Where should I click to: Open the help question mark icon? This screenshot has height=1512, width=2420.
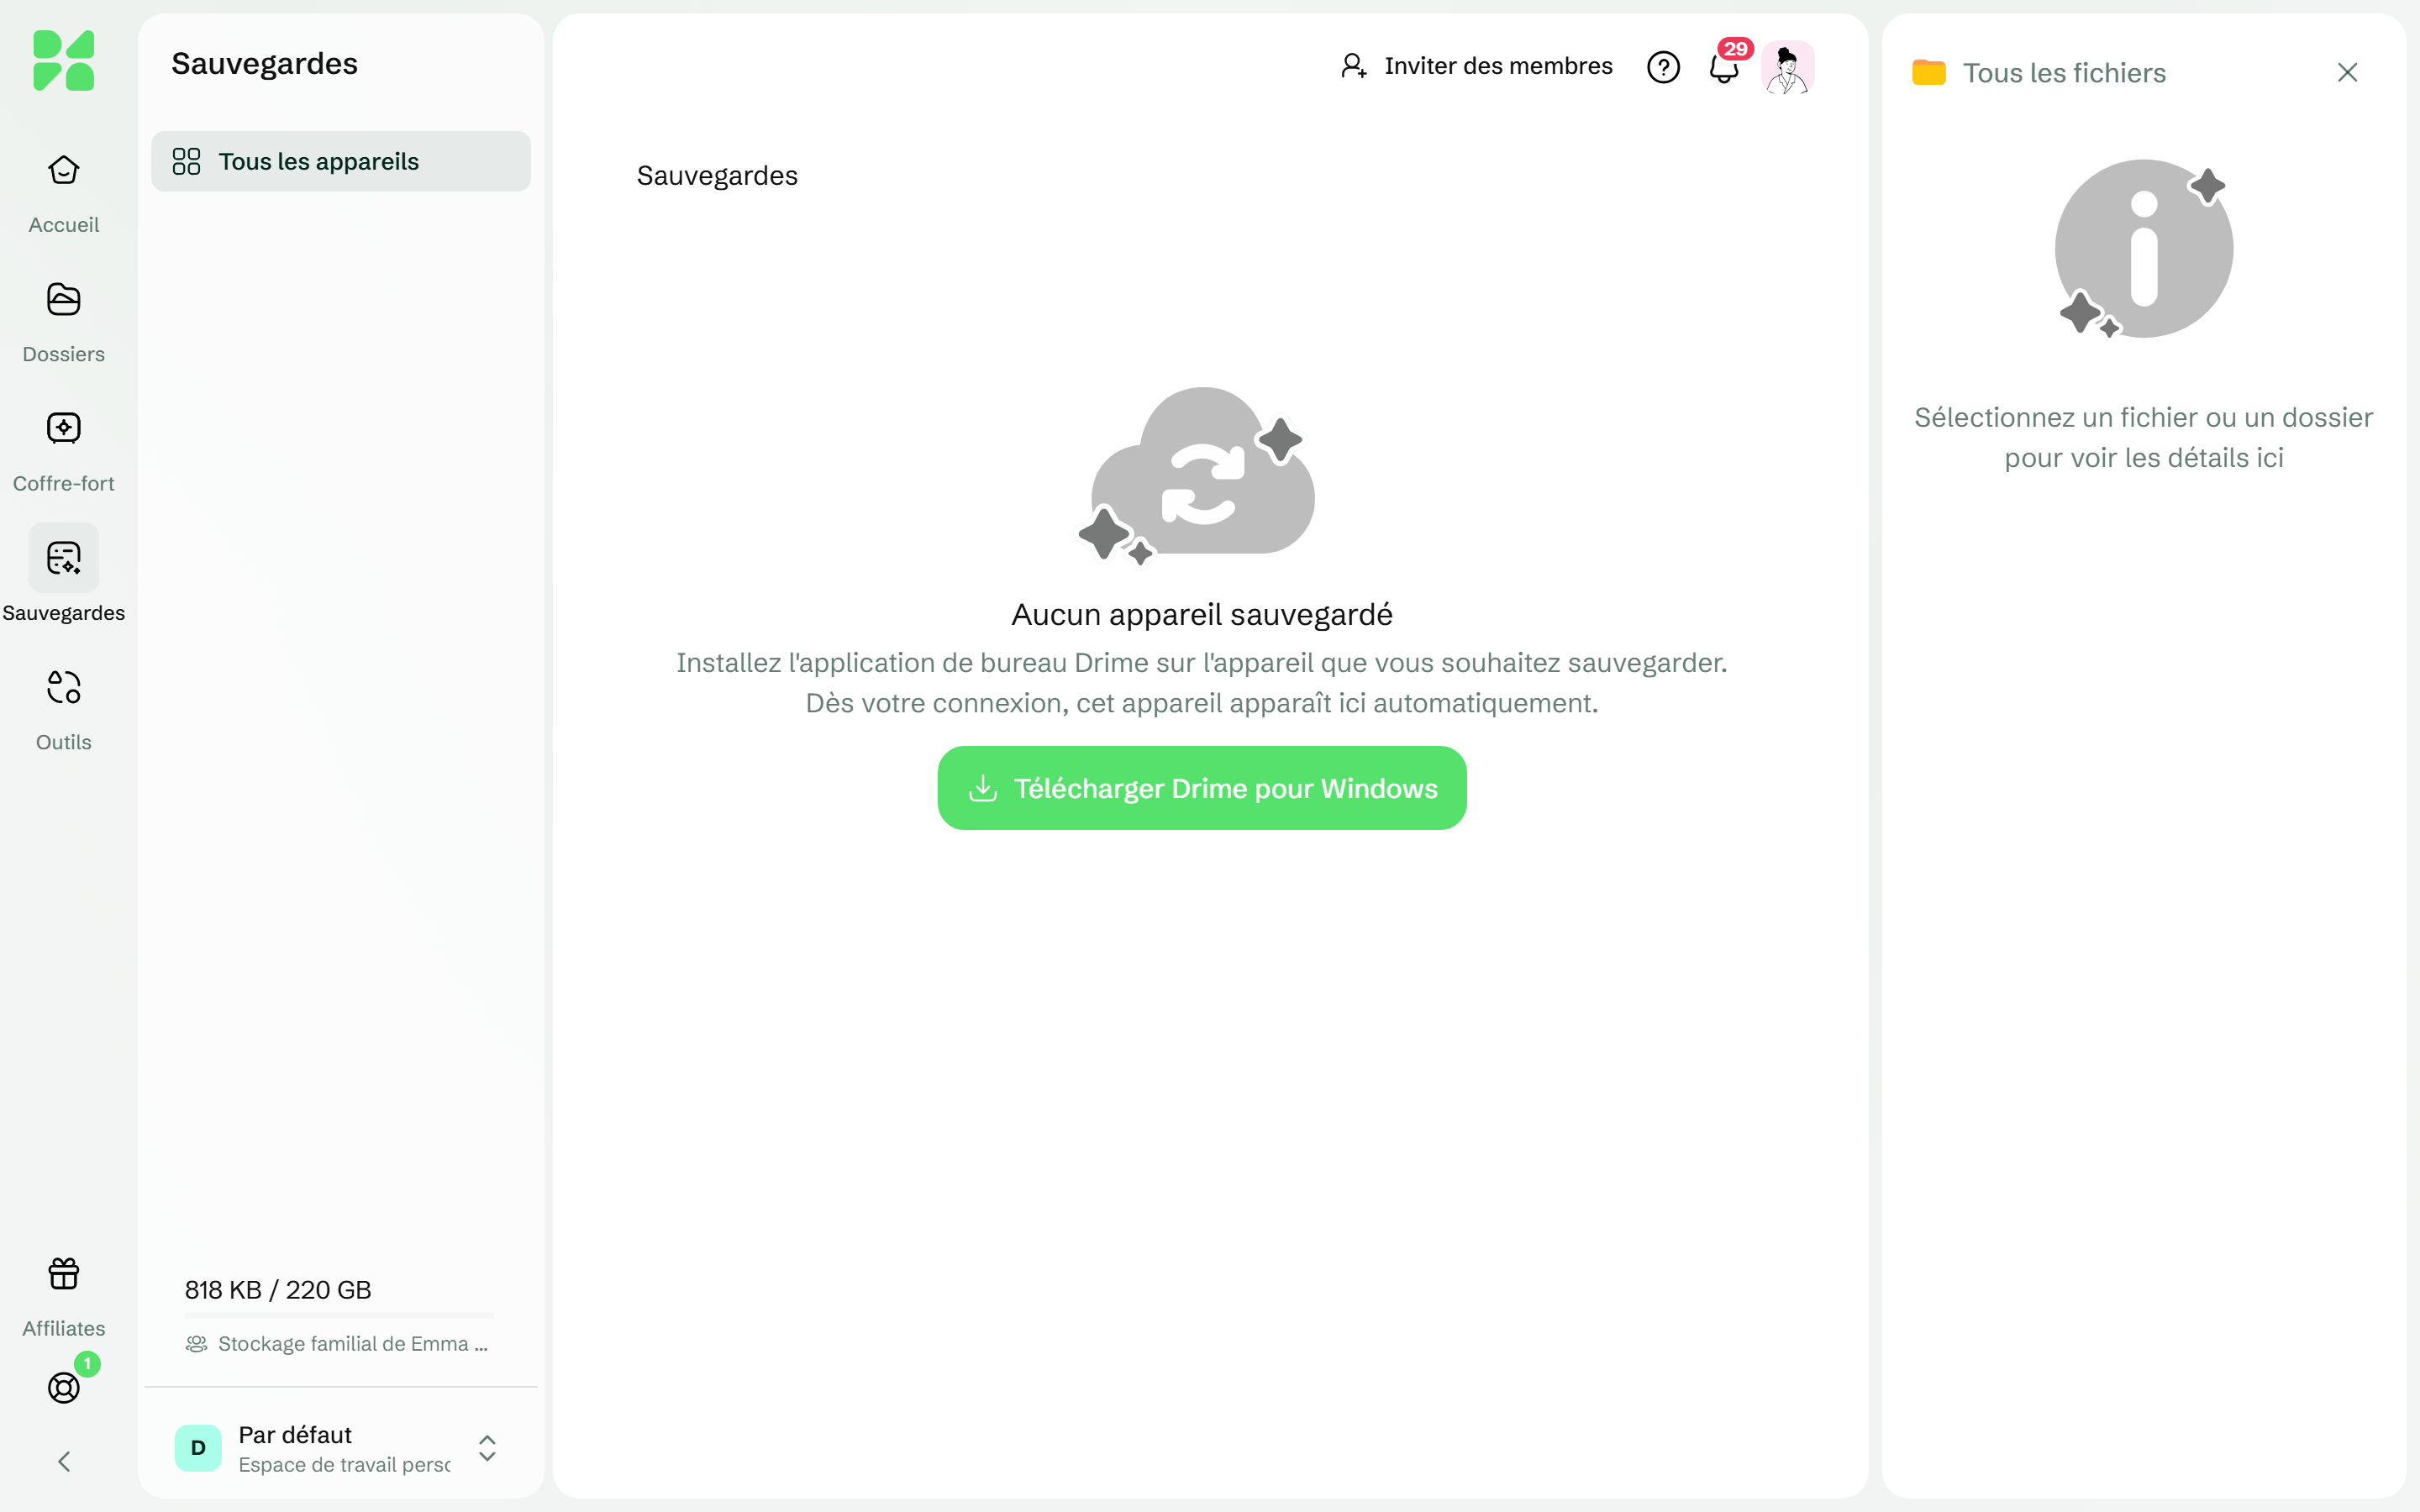point(1663,67)
